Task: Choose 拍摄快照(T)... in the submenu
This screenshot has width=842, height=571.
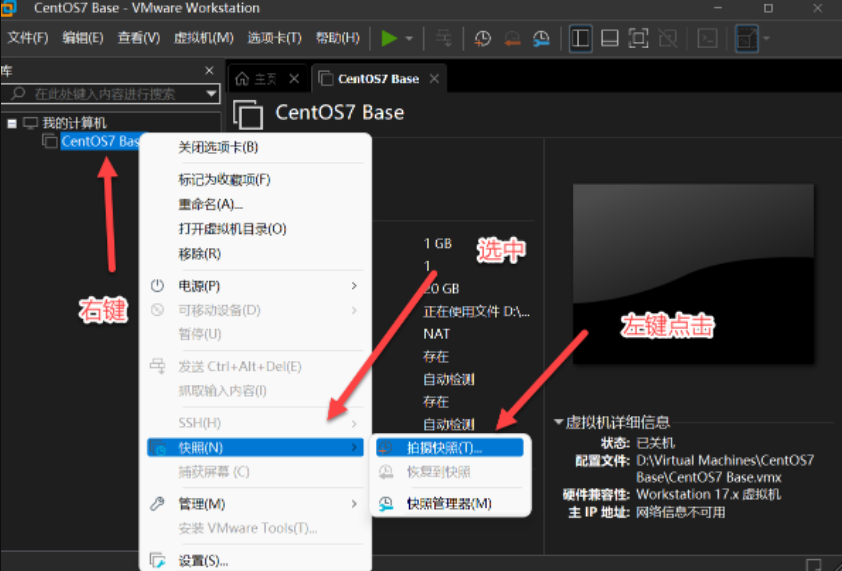Action: pos(449,447)
